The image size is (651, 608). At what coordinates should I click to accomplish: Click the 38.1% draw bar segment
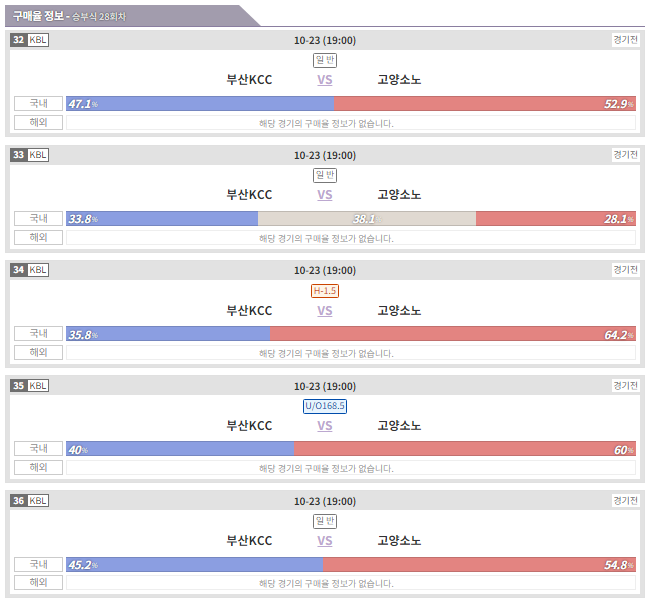click(x=367, y=218)
